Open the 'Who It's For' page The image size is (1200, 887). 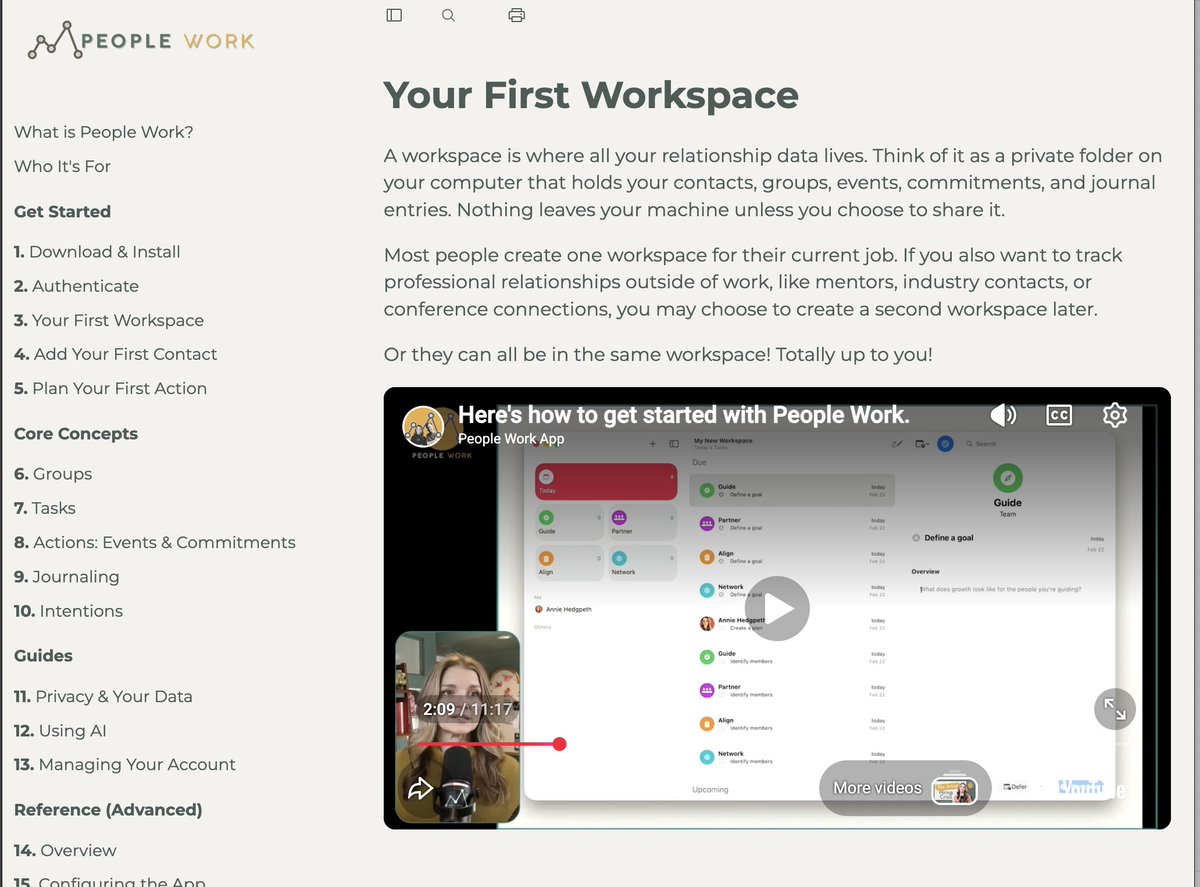(62, 166)
